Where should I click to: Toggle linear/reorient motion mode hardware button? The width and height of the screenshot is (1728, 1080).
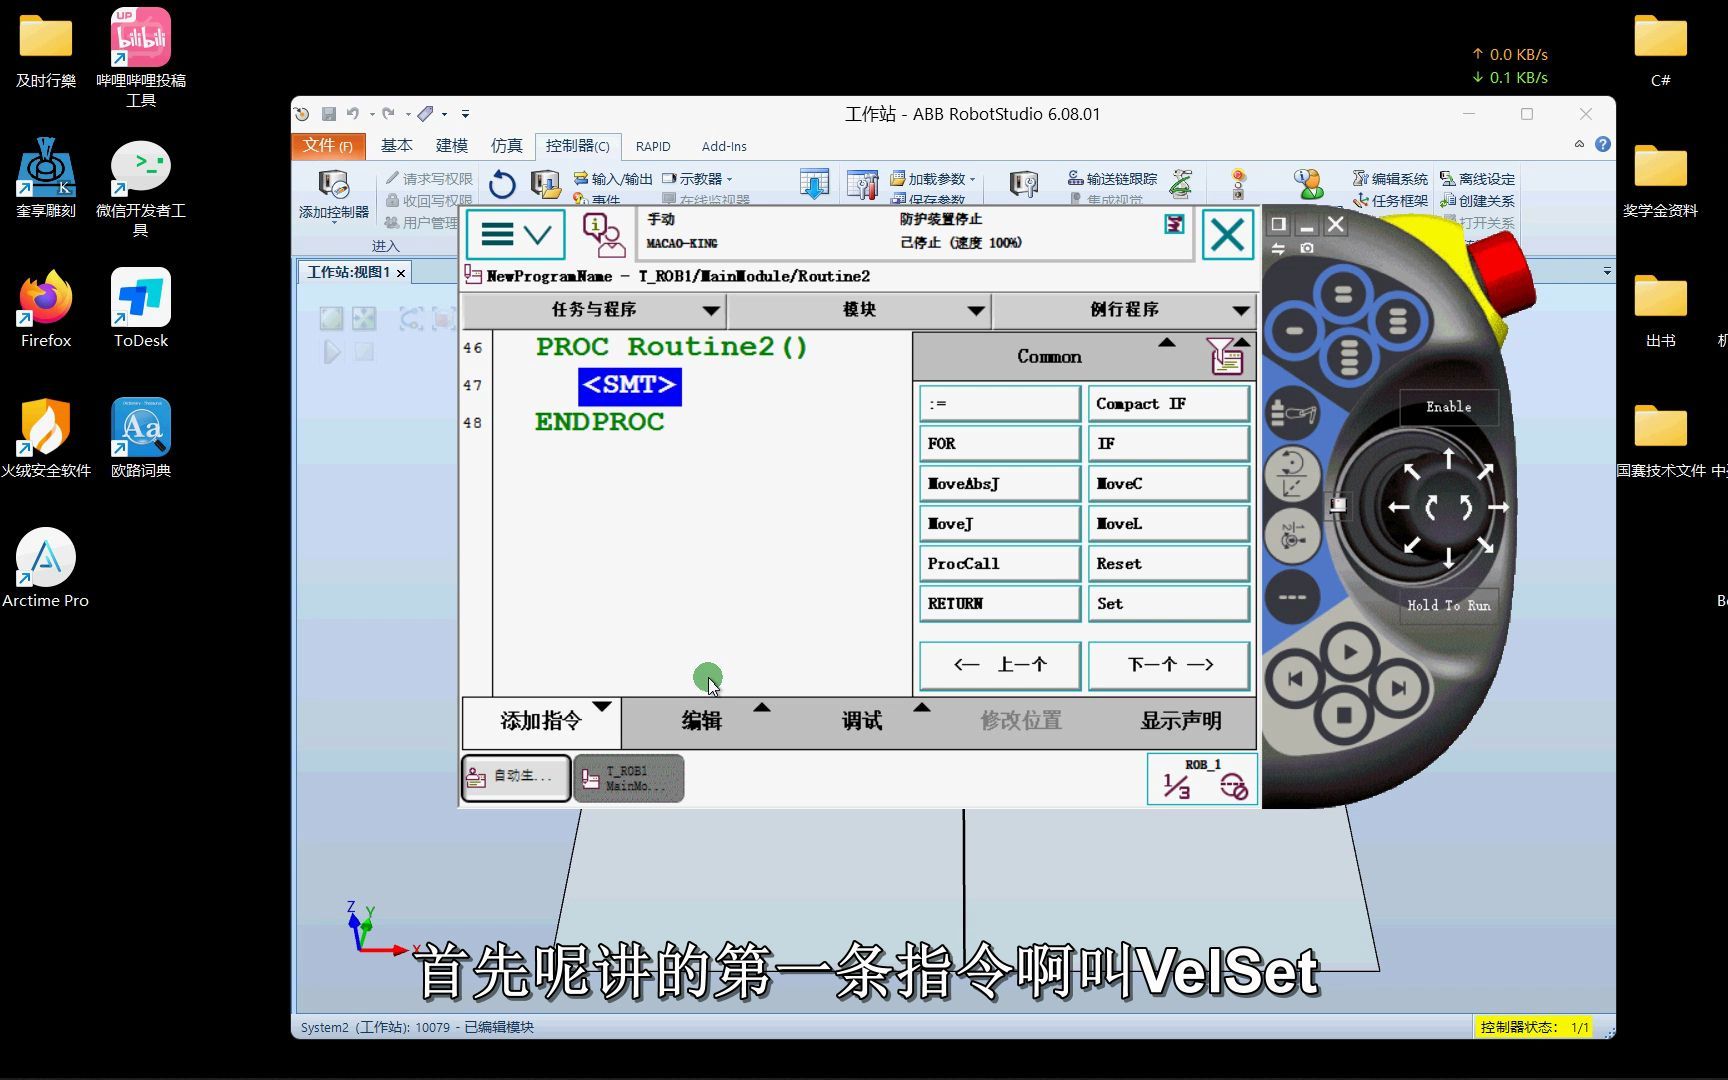point(1292,474)
